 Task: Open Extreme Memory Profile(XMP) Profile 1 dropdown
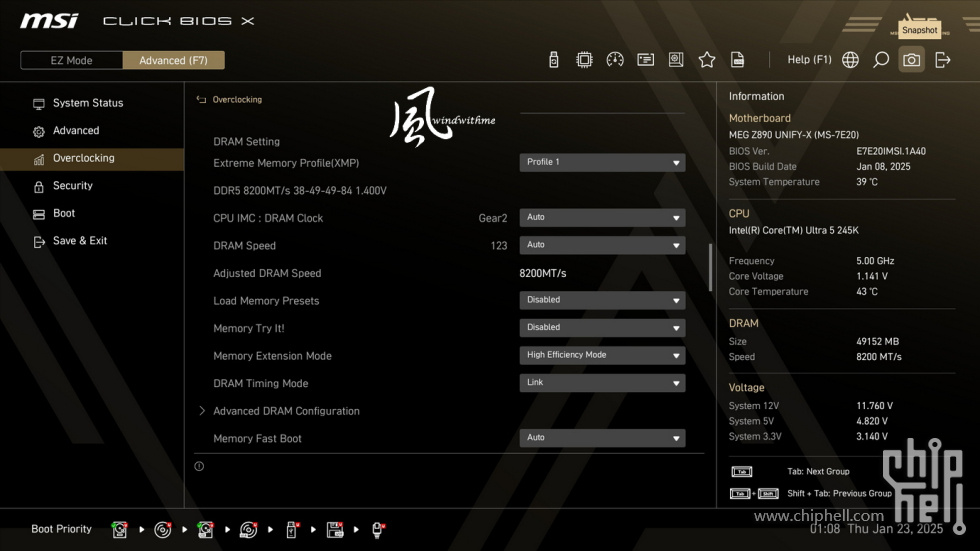tap(602, 162)
